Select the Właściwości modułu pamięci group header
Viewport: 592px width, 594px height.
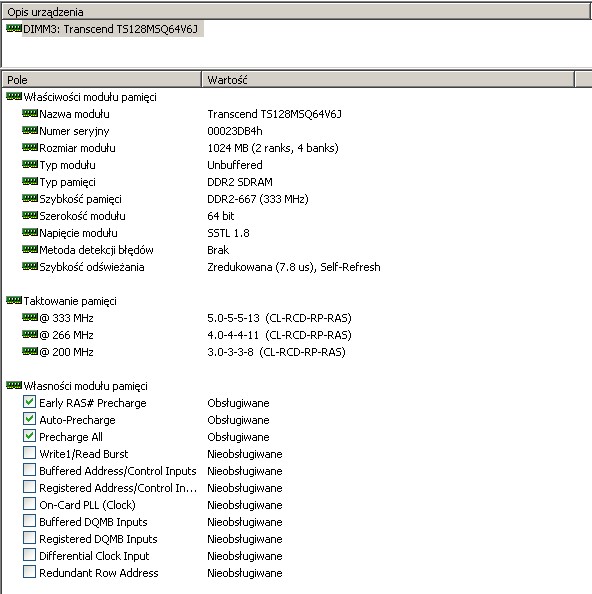[x=90, y=97]
